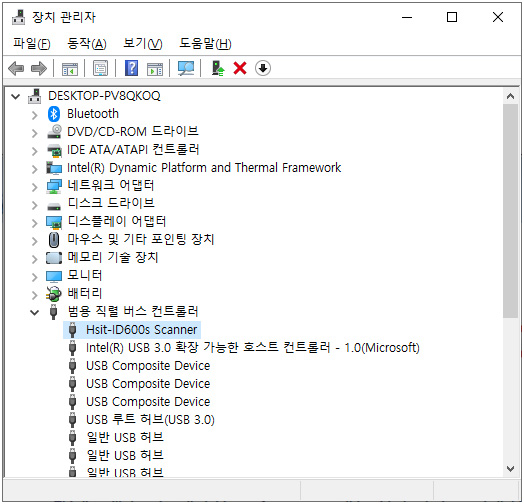This screenshot has width=524, height=504.
Task: Select USB 루트 허브(USB 3.0) item
Action: [150, 419]
